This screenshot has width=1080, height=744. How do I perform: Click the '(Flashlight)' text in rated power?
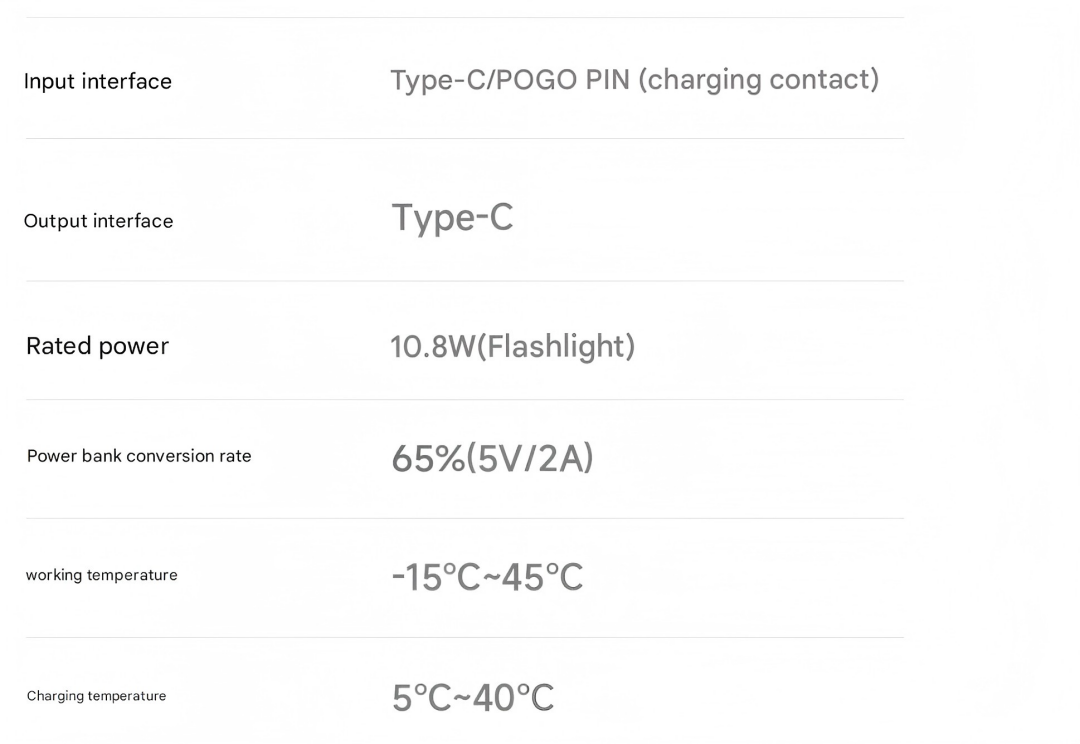coord(556,347)
